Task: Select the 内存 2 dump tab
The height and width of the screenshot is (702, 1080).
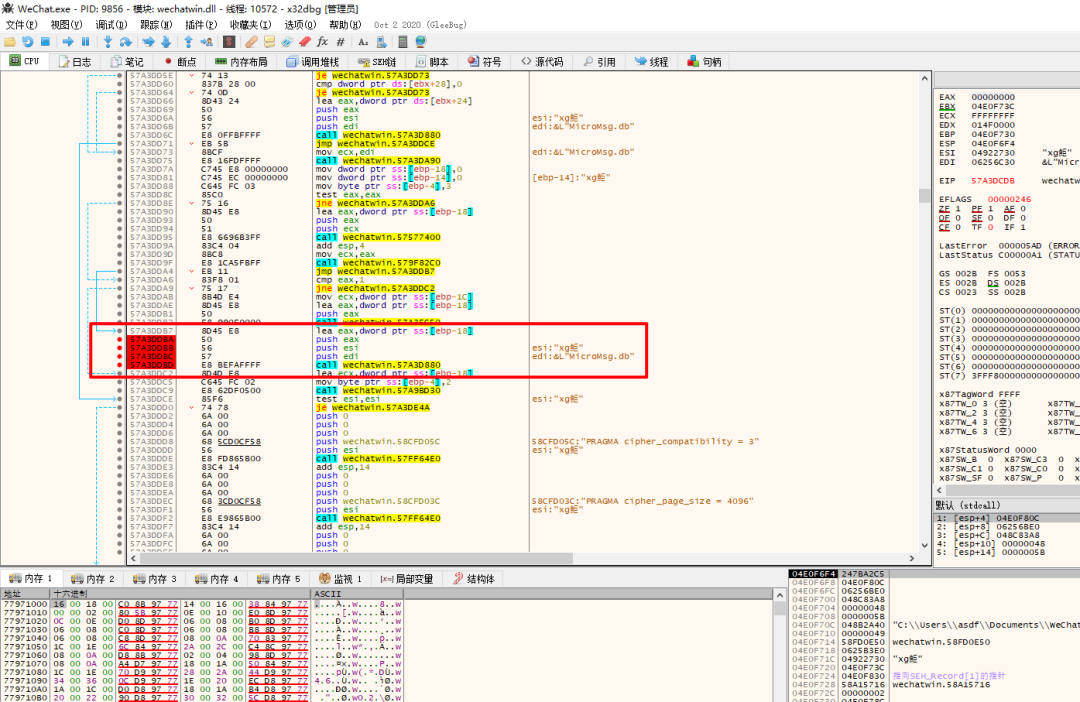Action: [x=93, y=579]
